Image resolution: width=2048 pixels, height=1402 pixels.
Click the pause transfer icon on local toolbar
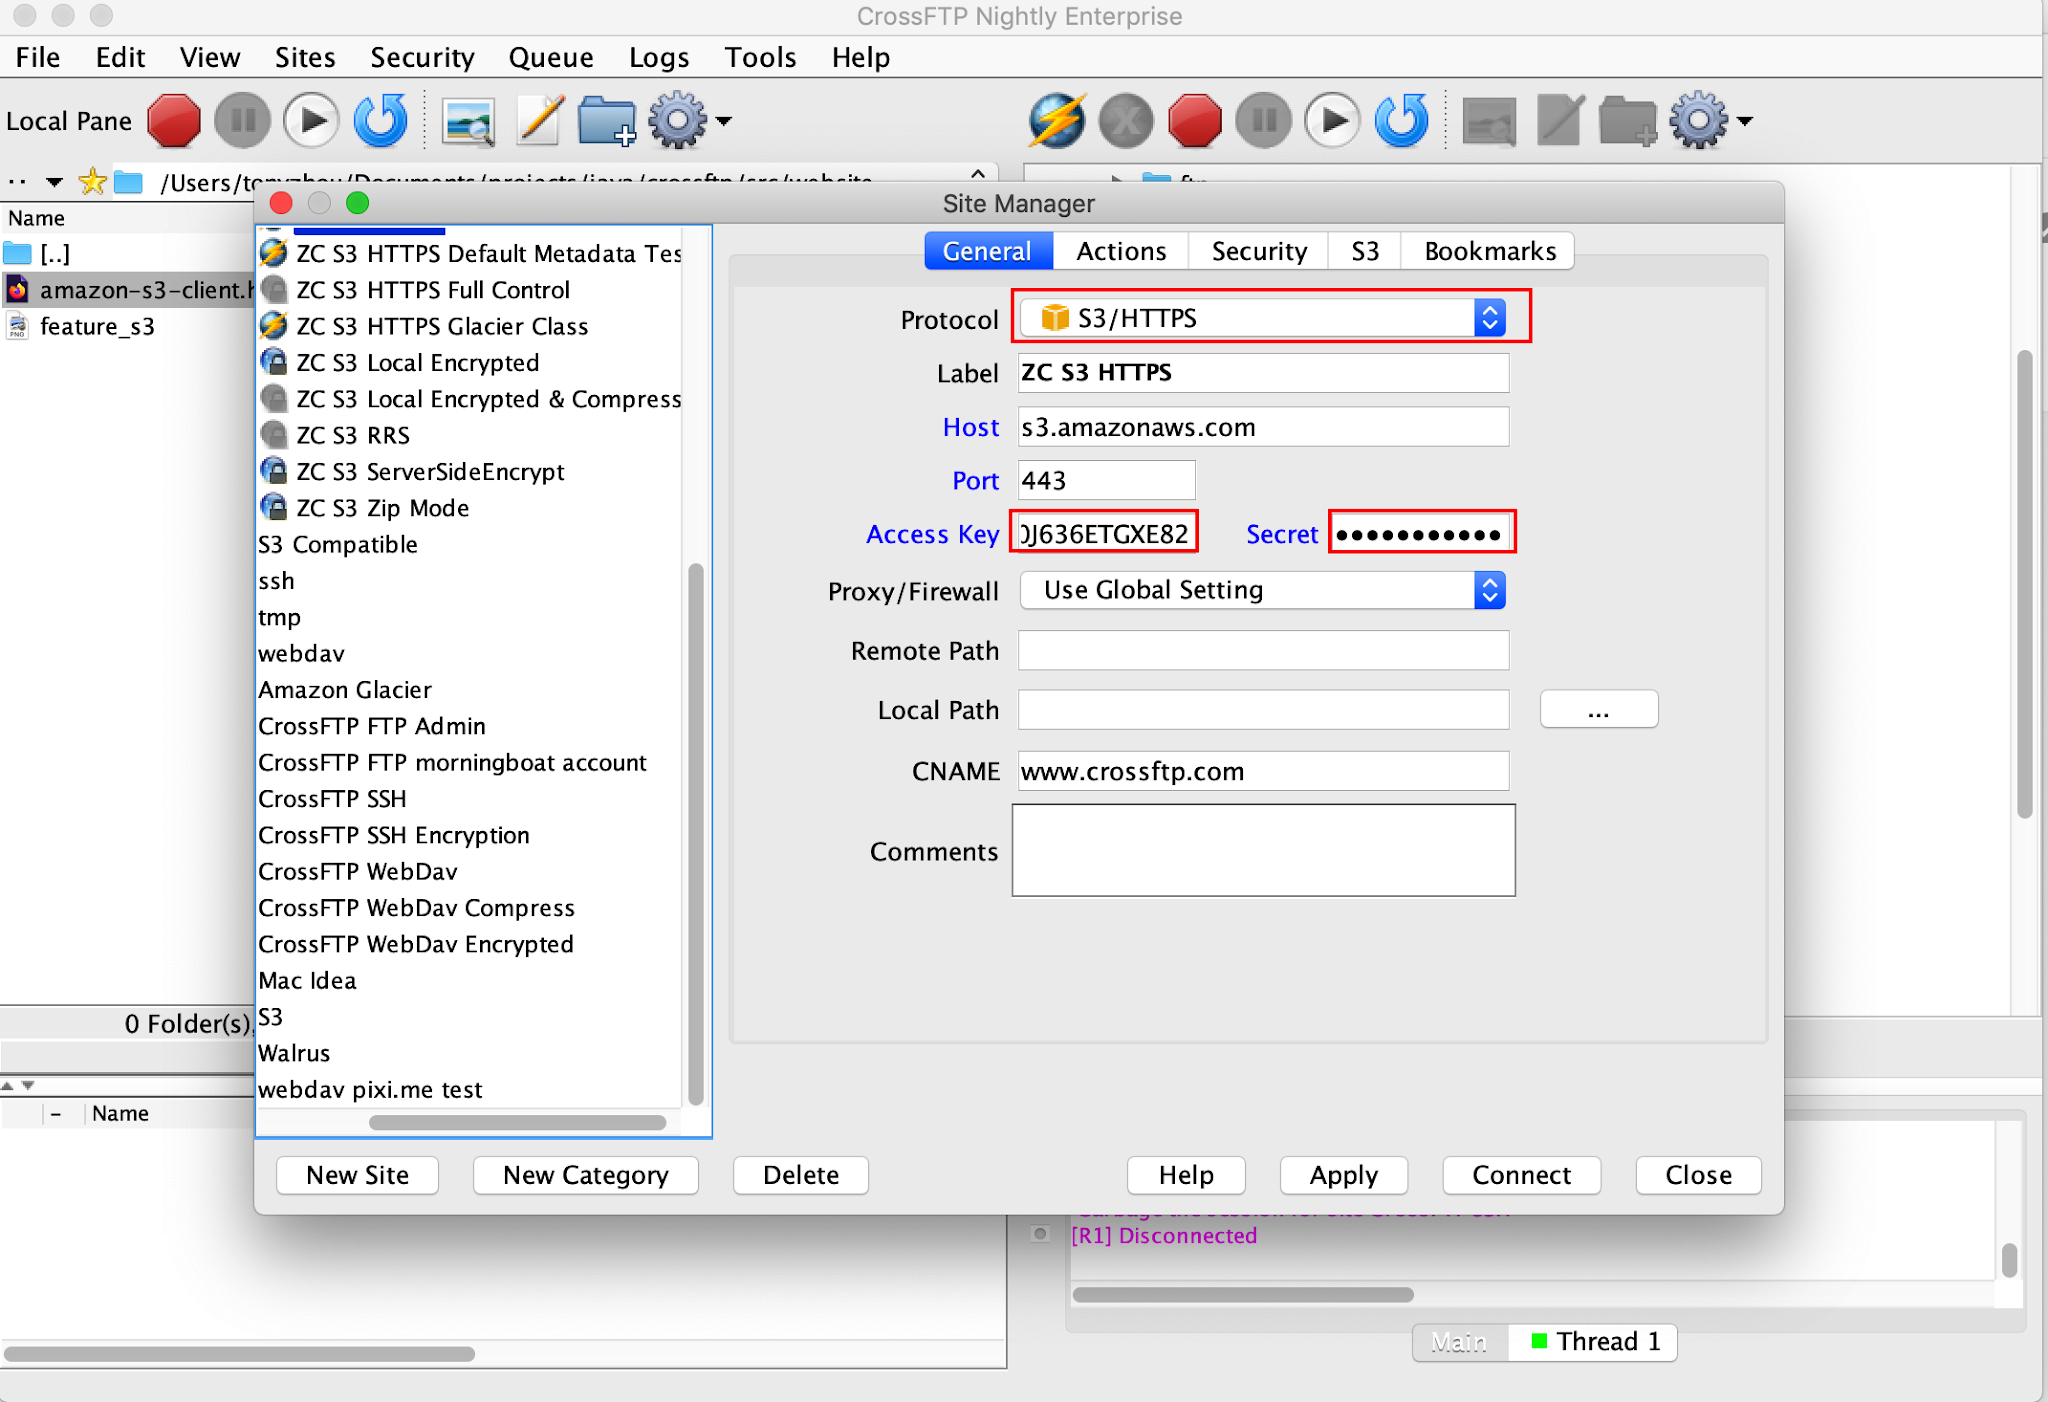(x=242, y=120)
